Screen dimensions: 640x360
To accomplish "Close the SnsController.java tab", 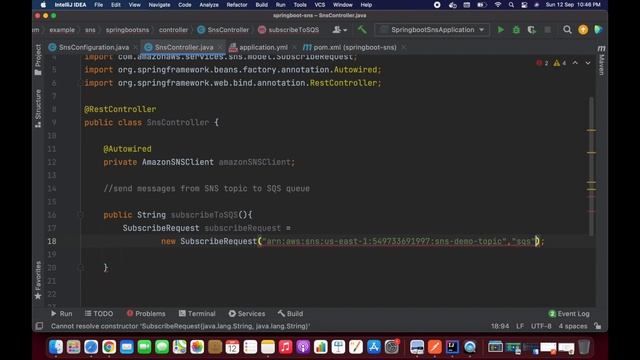I will 220,47.
